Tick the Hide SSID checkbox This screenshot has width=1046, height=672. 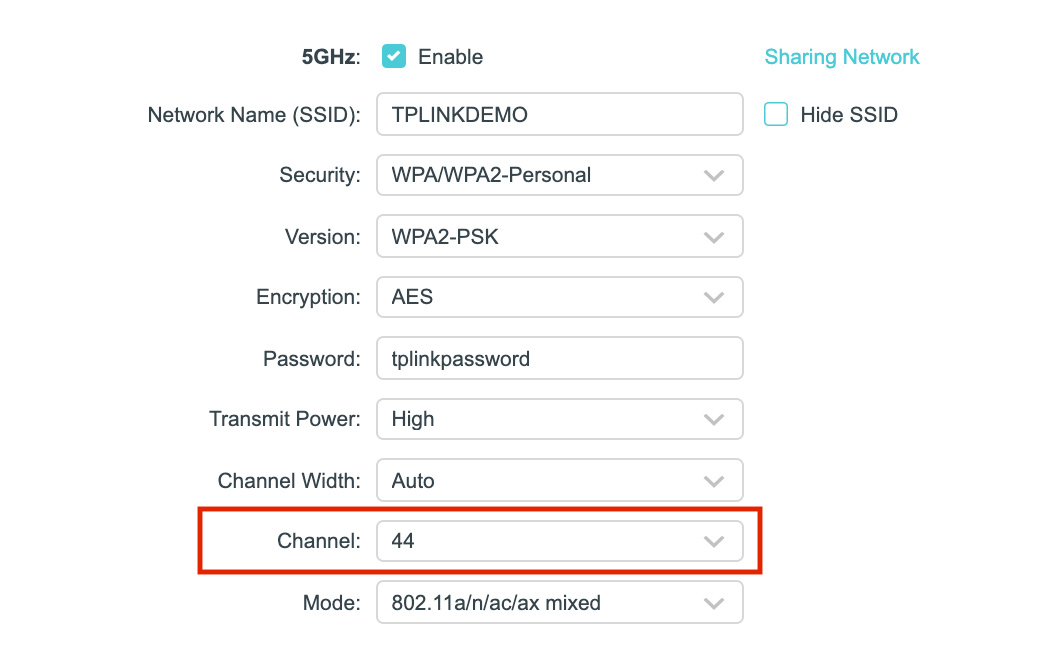776,114
